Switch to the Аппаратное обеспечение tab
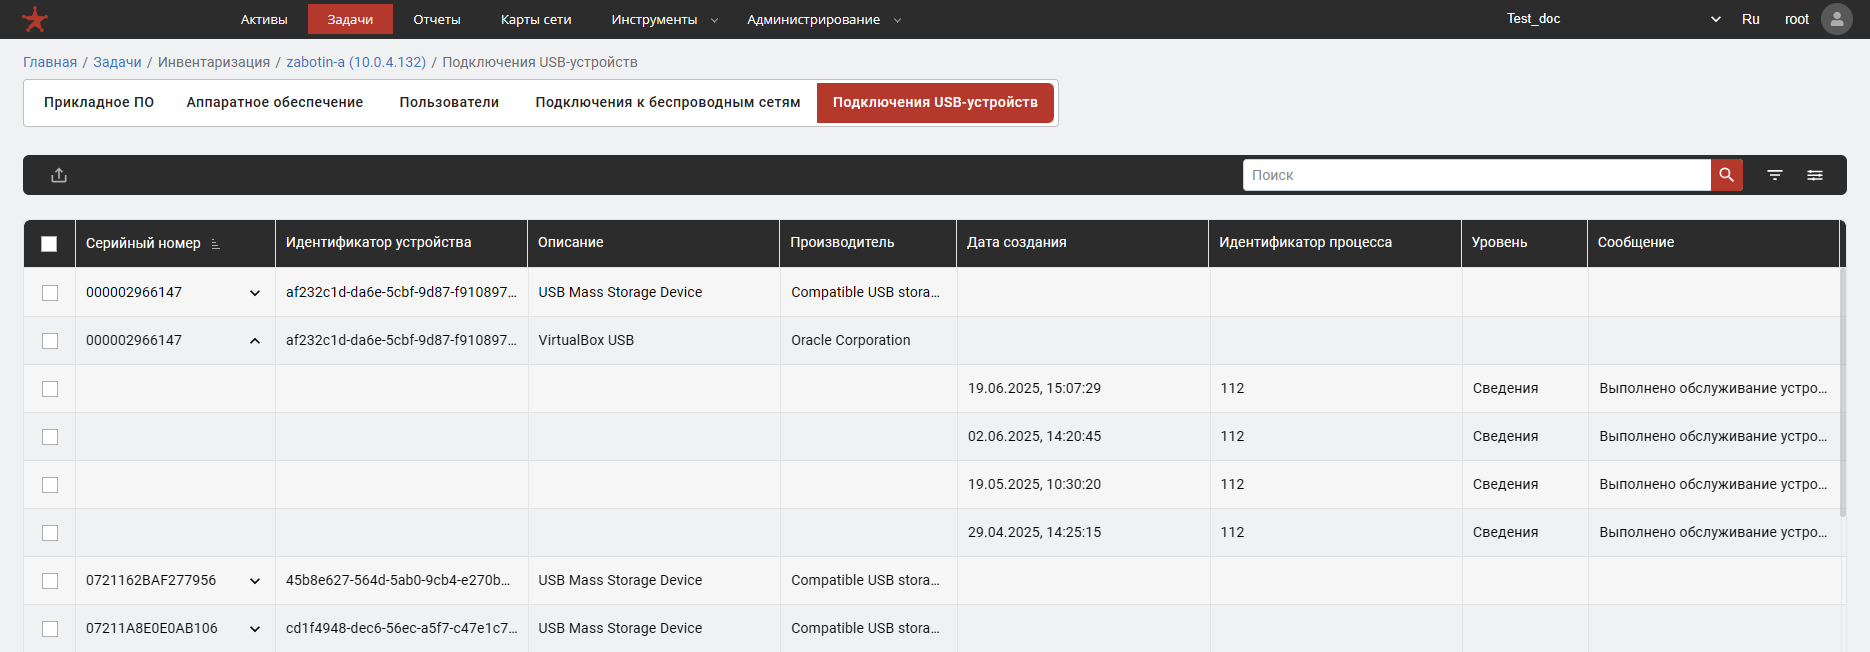This screenshot has width=1870, height=652. pos(274,102)
